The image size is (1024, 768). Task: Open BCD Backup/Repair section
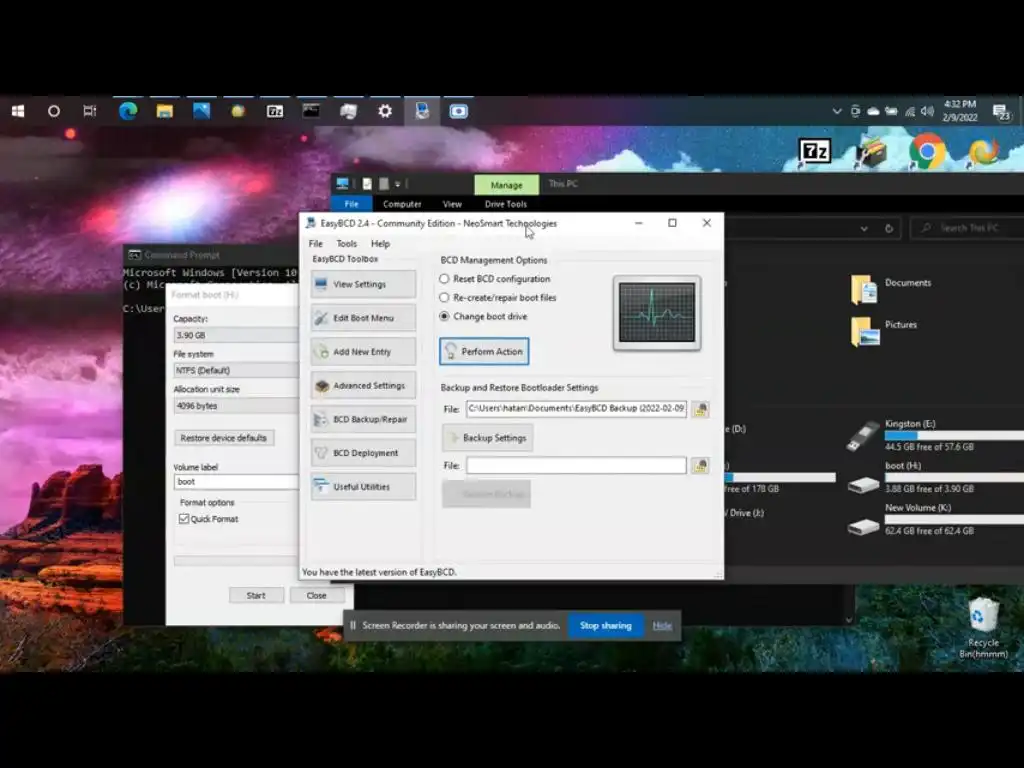(x=363, y=419)
